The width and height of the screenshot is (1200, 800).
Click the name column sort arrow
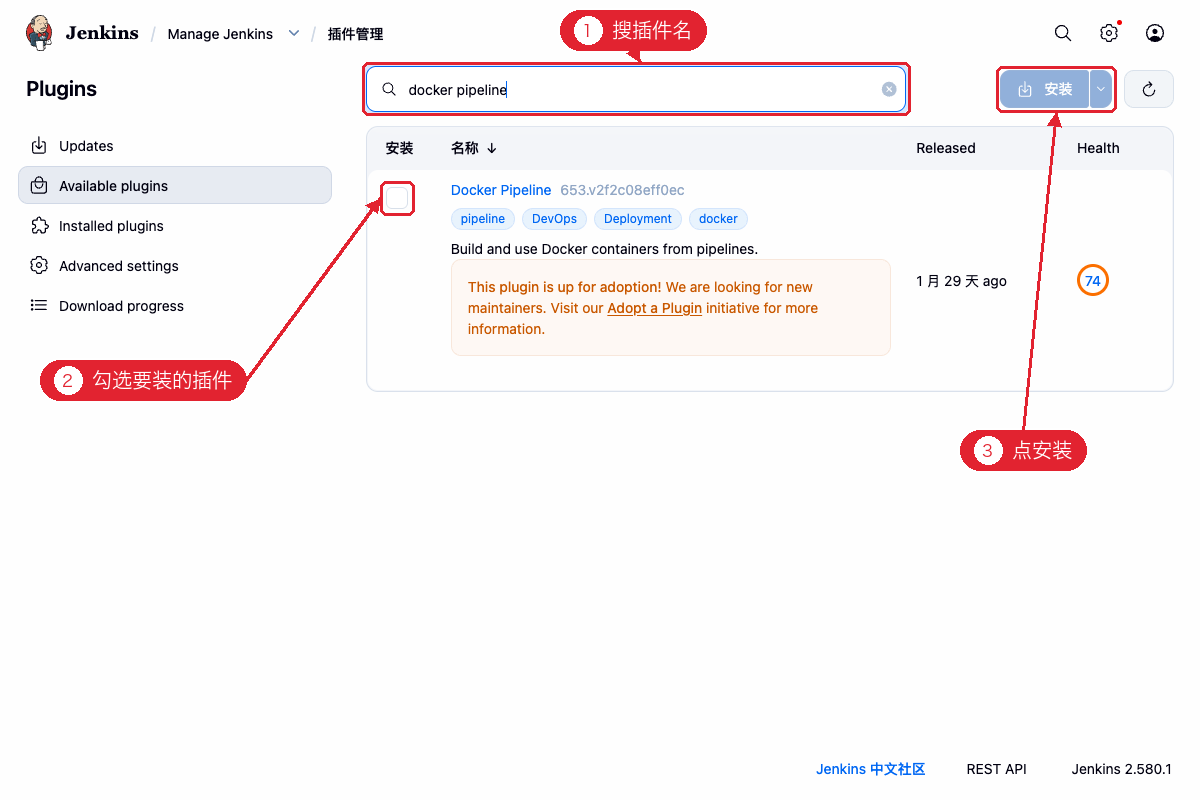tap(491, 148)
